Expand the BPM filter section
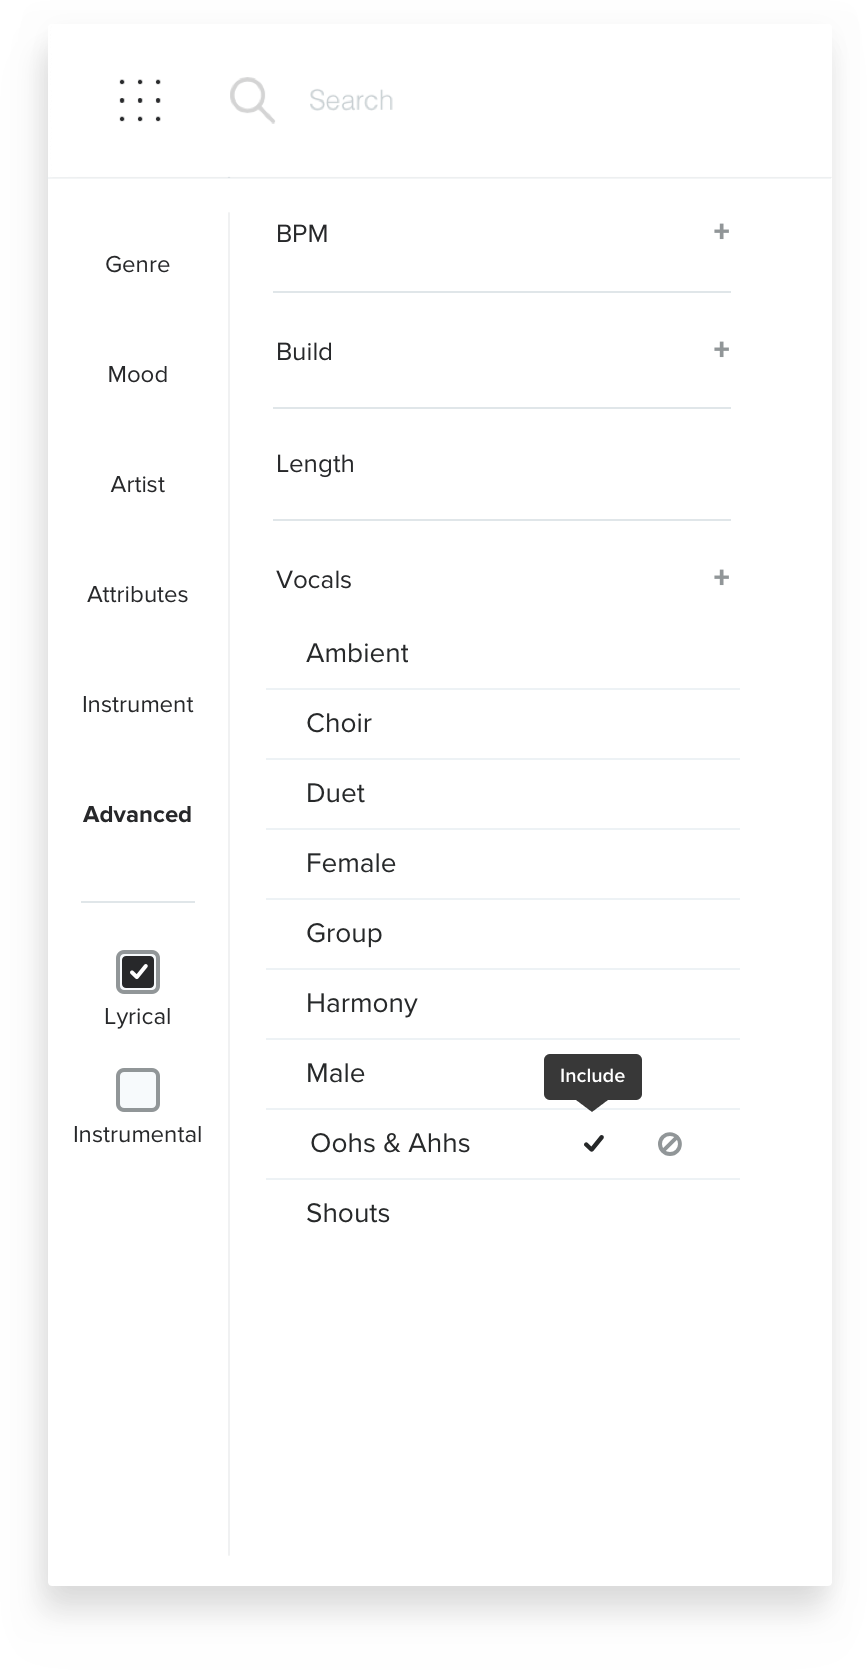 click(720, 231)
